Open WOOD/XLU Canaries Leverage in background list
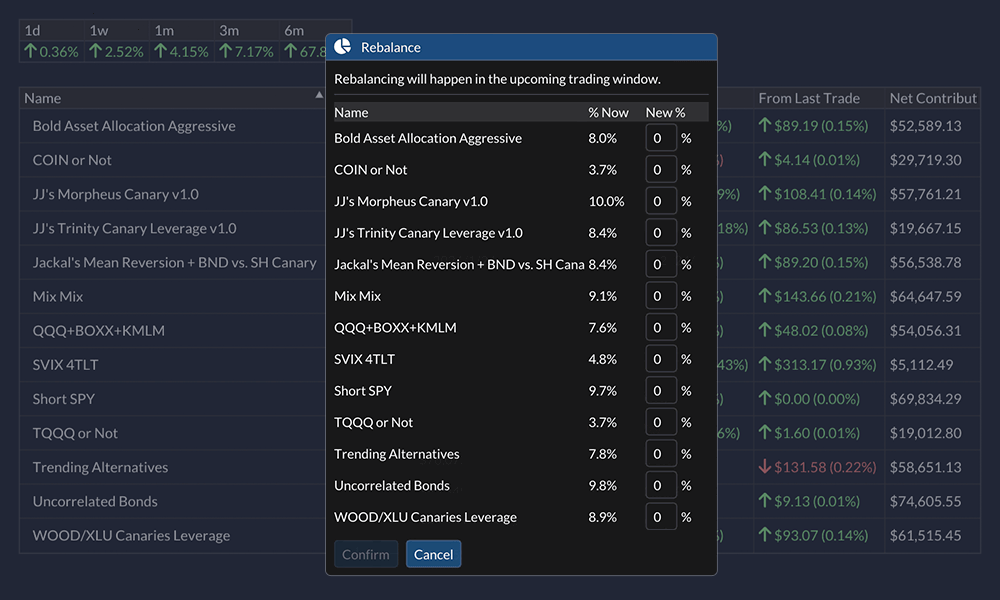Screen dimensions: 1000x600 [x=131, y=535]
